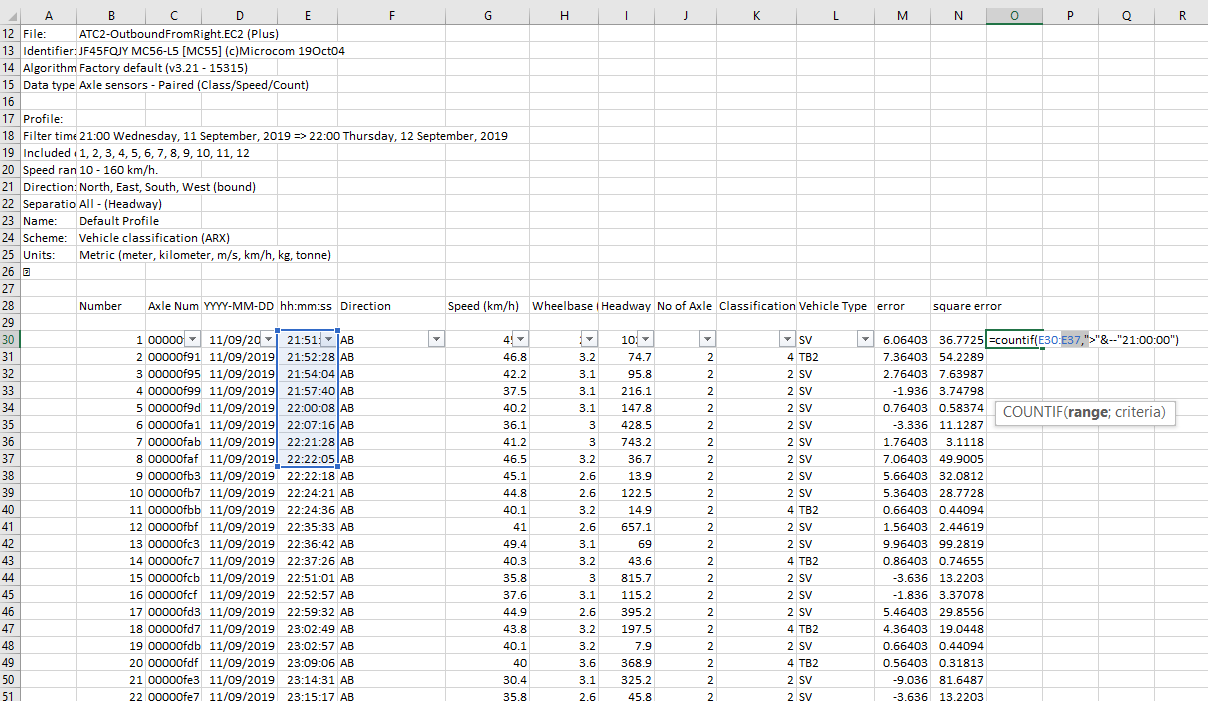Click the square error value '54.2289'

click(961, 357)
